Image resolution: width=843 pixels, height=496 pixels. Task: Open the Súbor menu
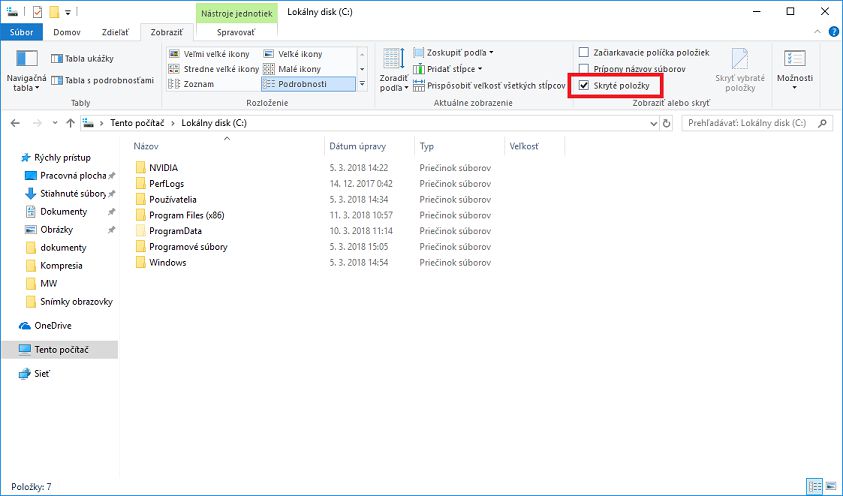[21, 32]
